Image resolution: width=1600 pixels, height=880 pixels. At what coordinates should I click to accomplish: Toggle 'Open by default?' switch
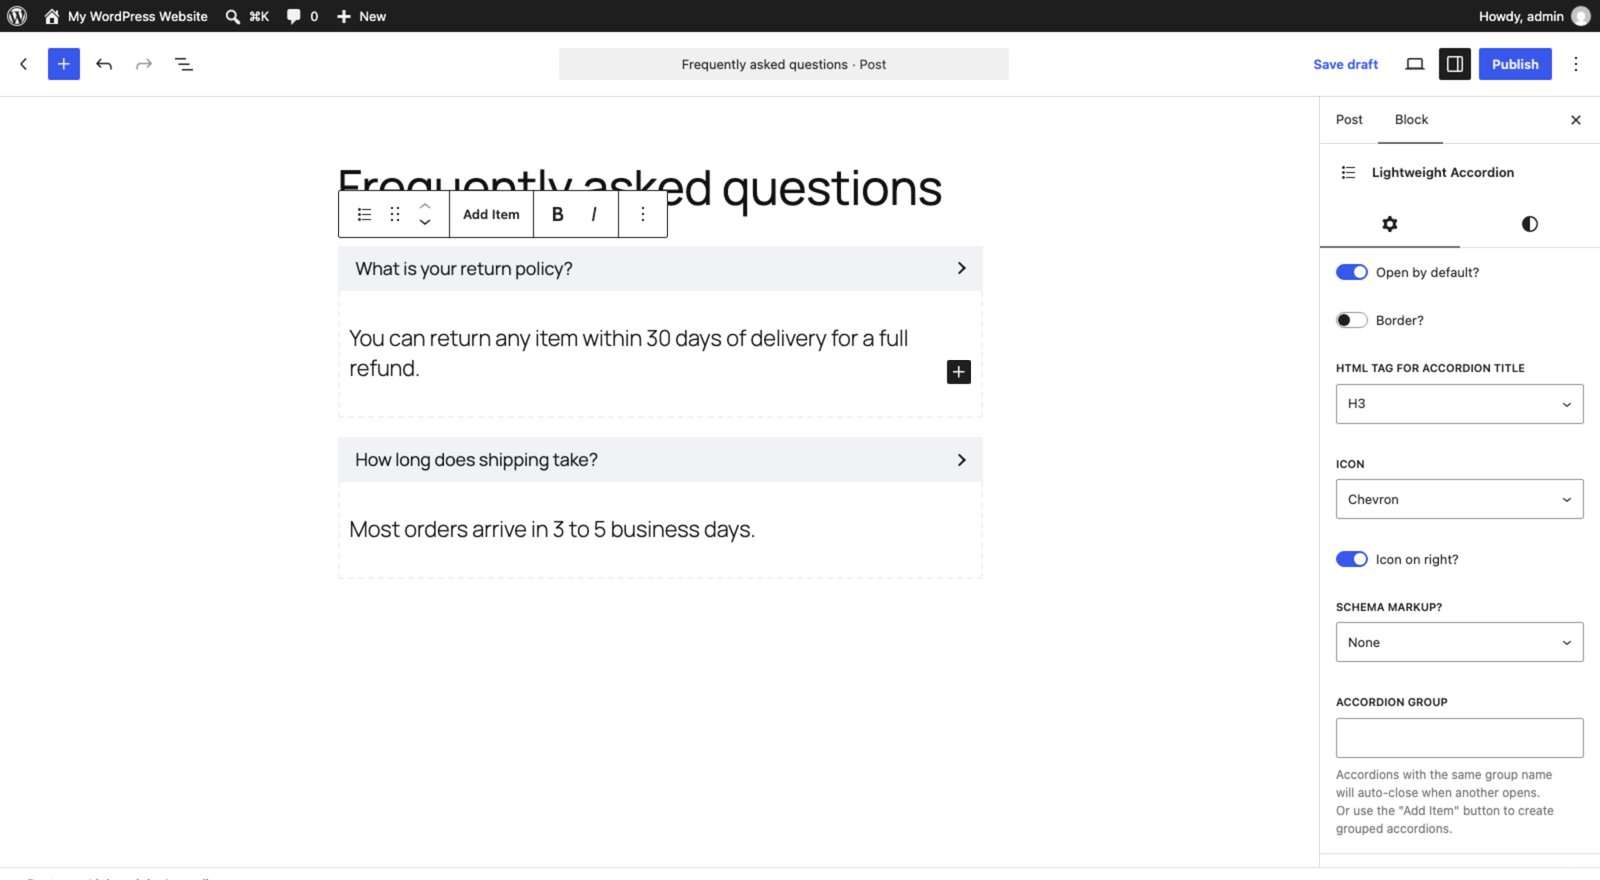click(1352, 272)
